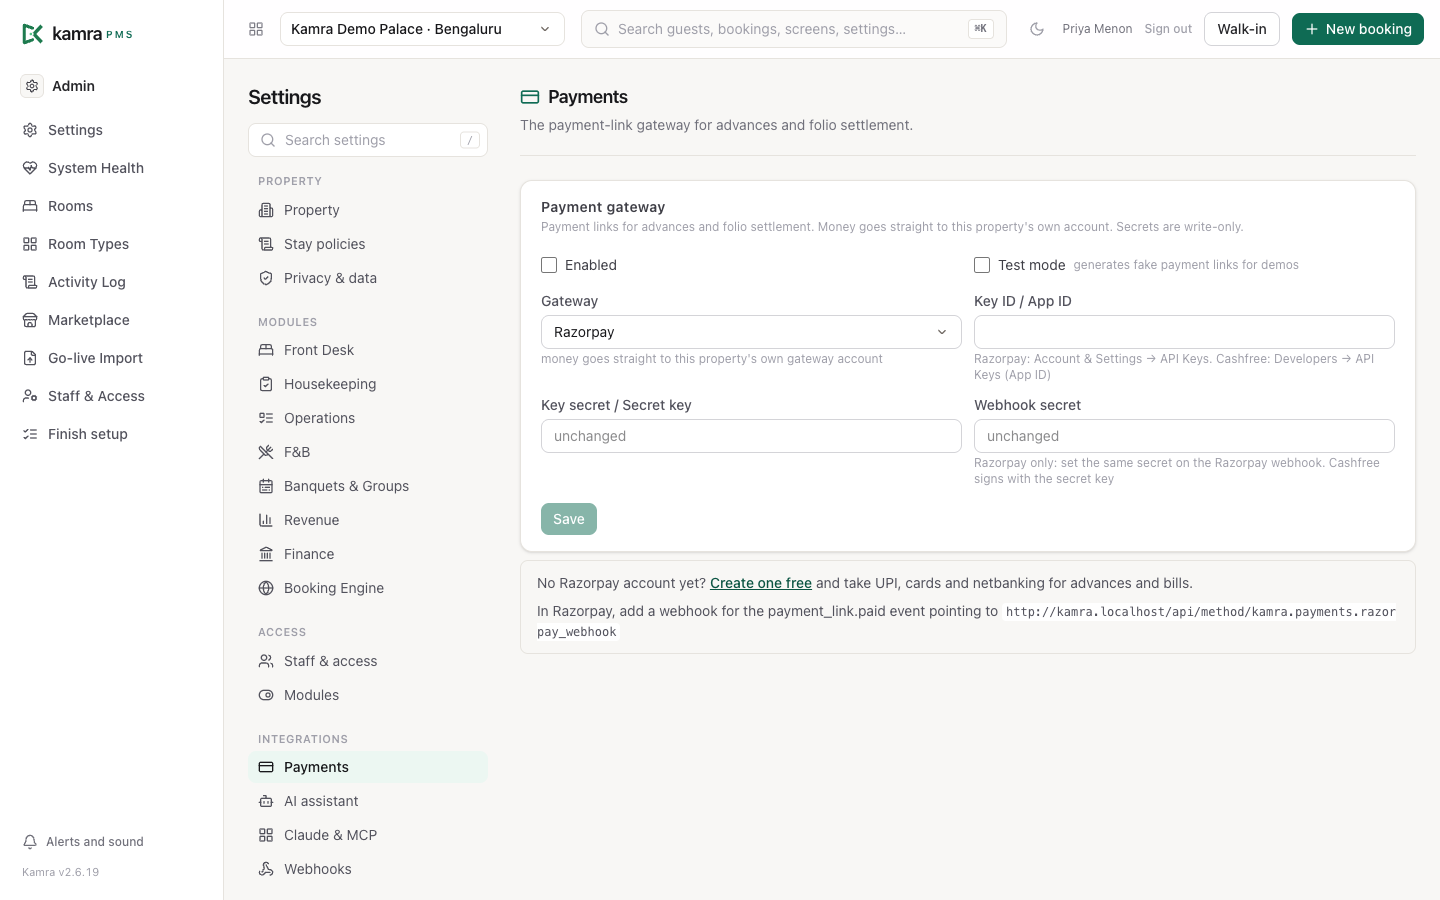Screen dimensions: 1440x900
Task: Toggle dark mode moon icon
Action: (1037, 29)
